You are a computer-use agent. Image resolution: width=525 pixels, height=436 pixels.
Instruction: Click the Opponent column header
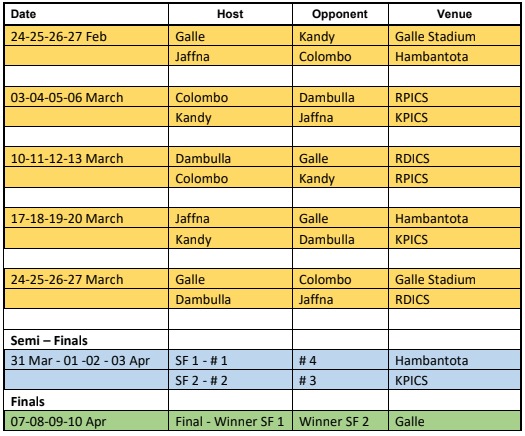point(340,14)
